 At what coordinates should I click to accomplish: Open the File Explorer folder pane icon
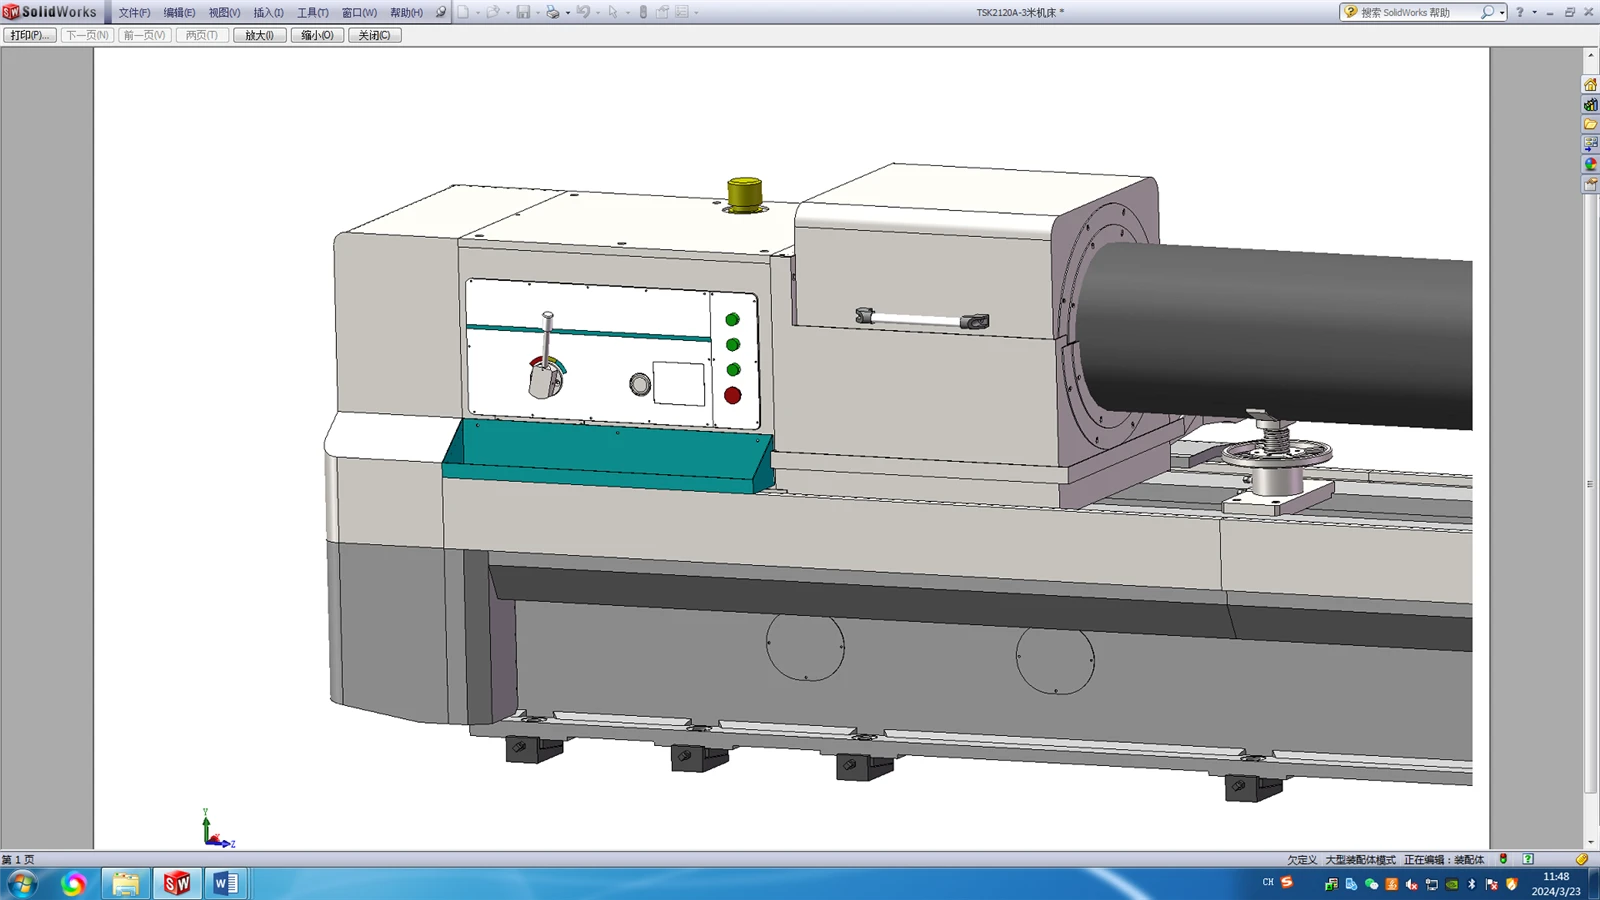pos(1590,125)
